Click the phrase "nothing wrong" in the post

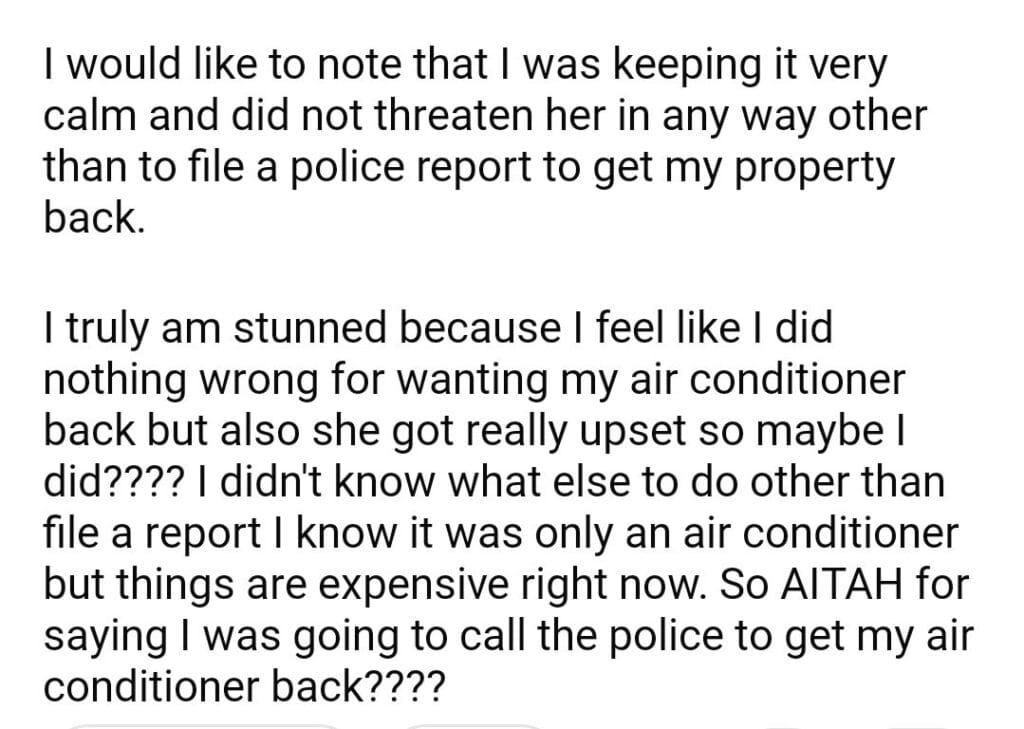pyautogui.click(x=179, y=381)
